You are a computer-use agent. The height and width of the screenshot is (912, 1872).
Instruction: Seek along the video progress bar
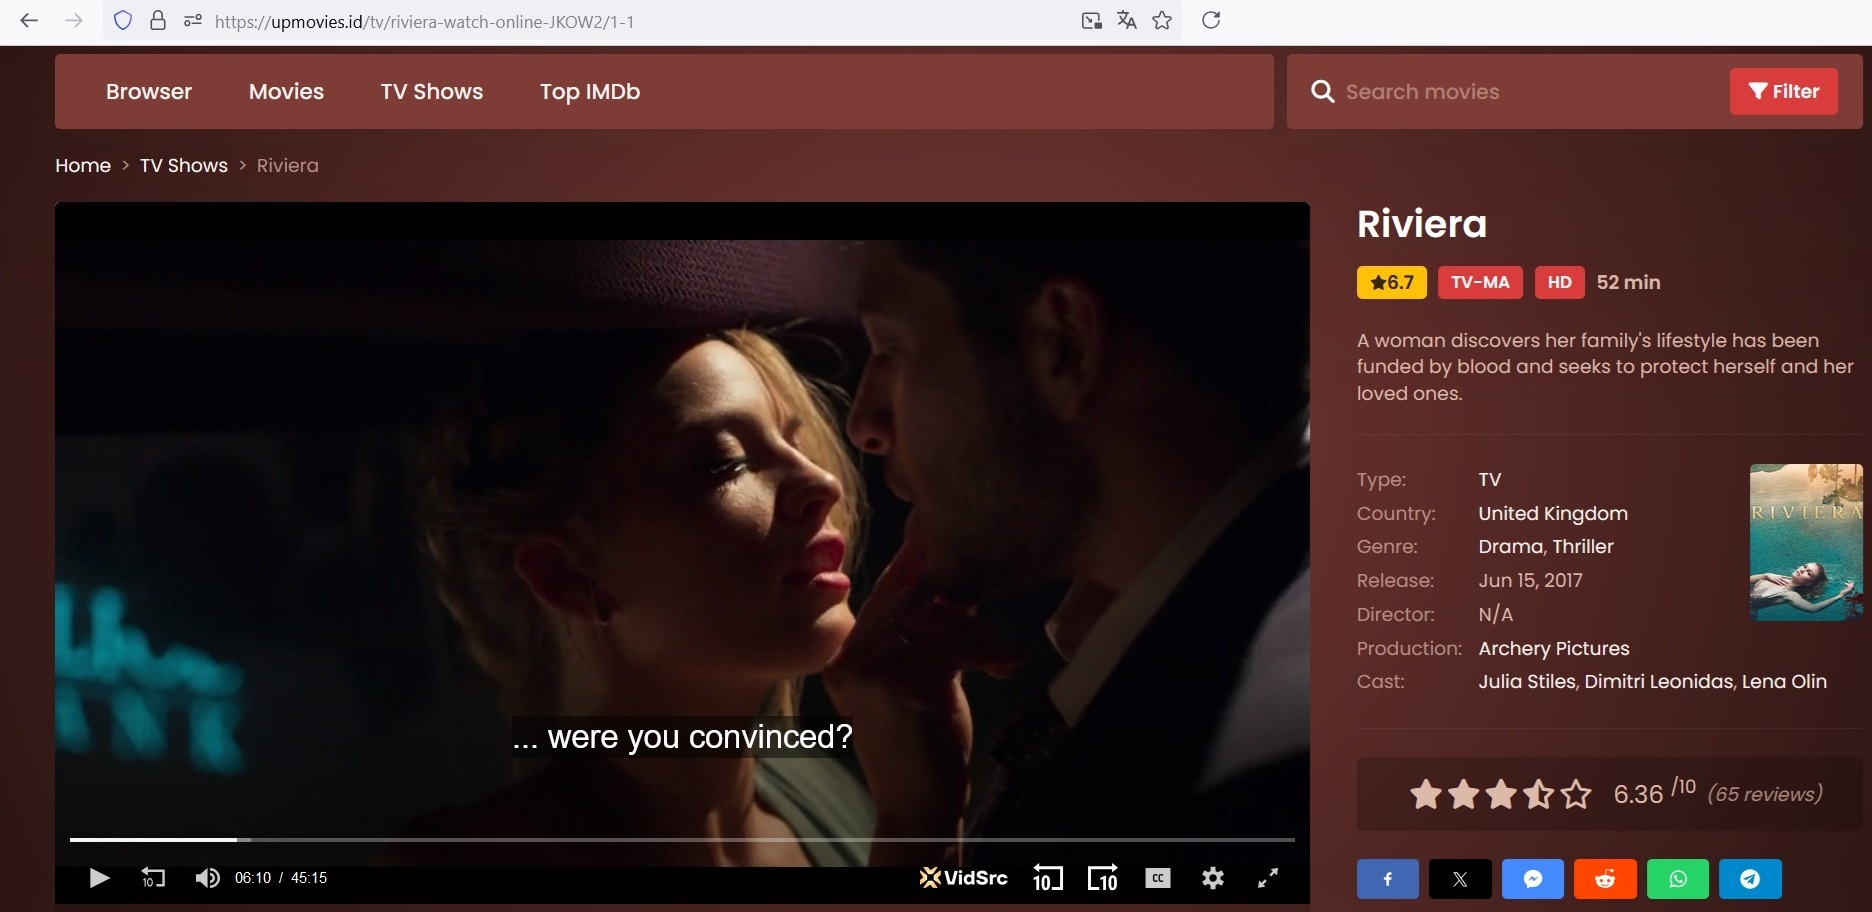click(x=682, y=840)
